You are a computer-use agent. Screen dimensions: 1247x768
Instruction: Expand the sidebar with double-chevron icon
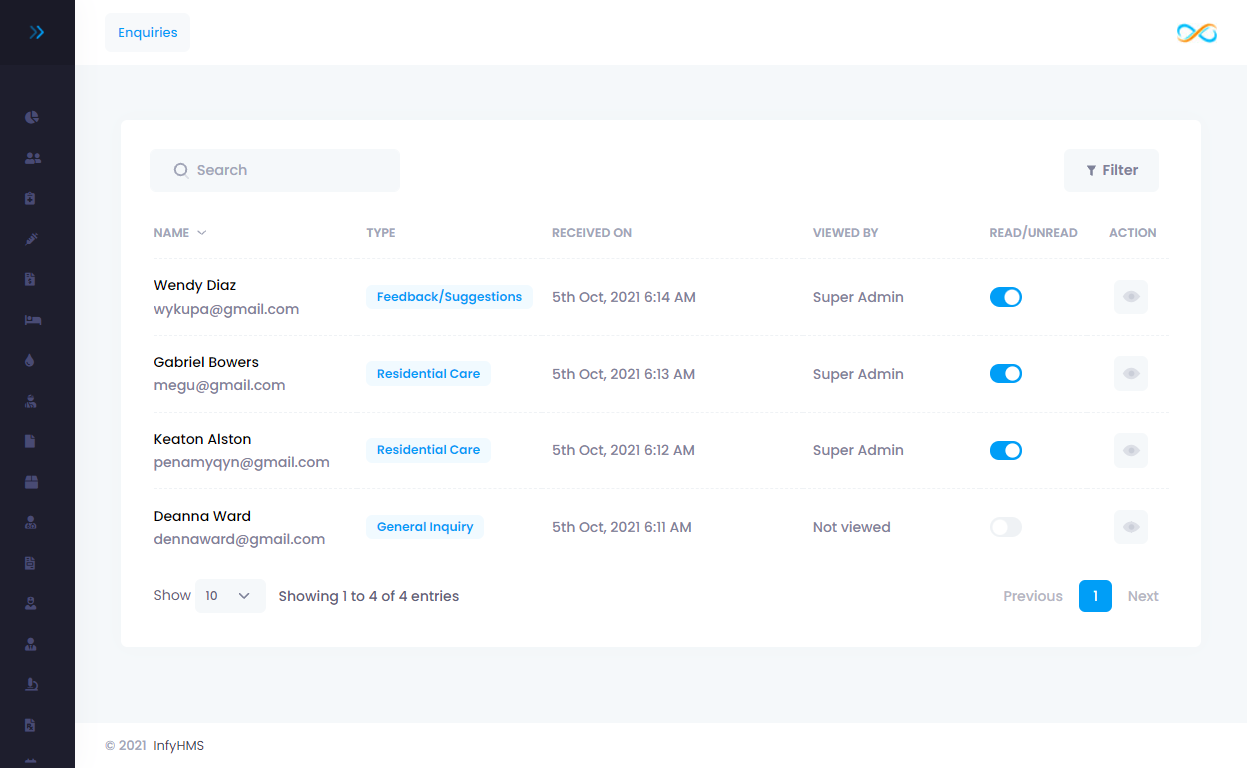pyautogui.click(x=37, y=32)
